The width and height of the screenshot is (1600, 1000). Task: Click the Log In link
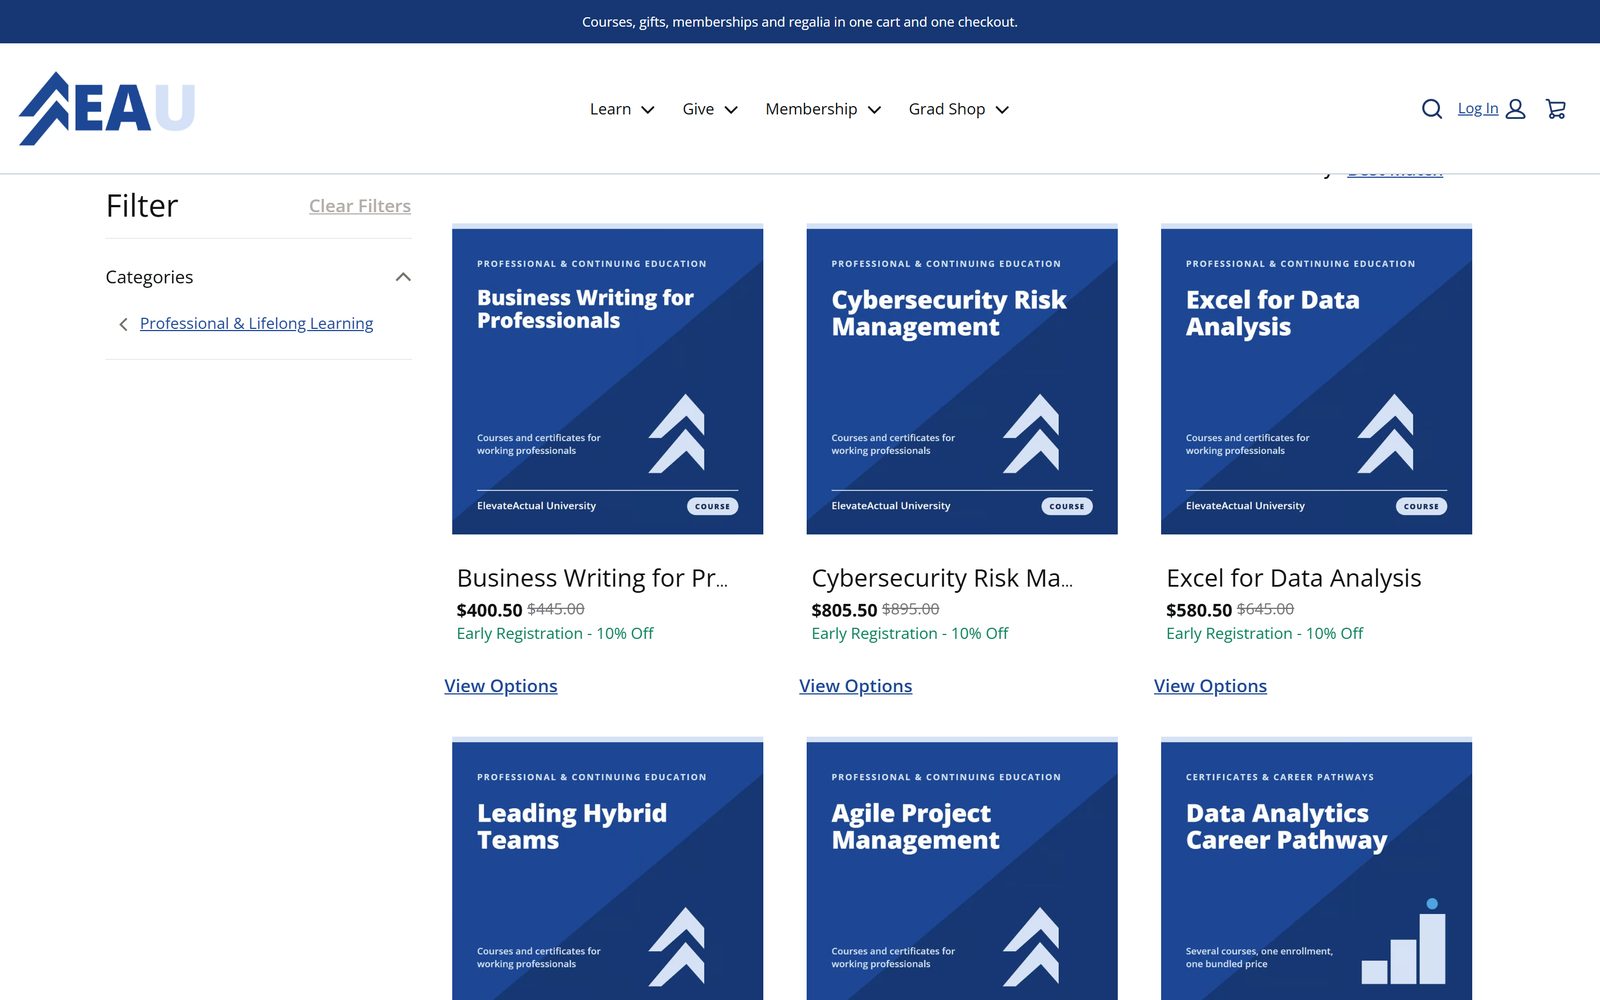pos(1478,108)
